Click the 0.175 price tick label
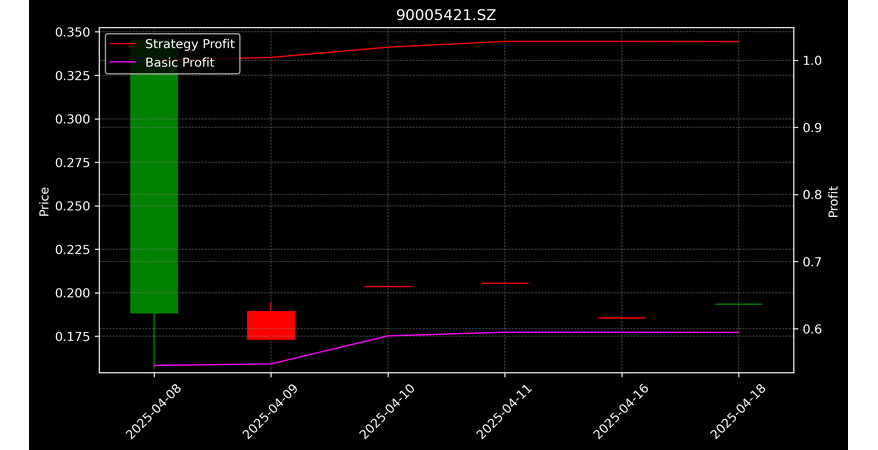878x450 pixels. pyautogui.click(x=72, y=336)
